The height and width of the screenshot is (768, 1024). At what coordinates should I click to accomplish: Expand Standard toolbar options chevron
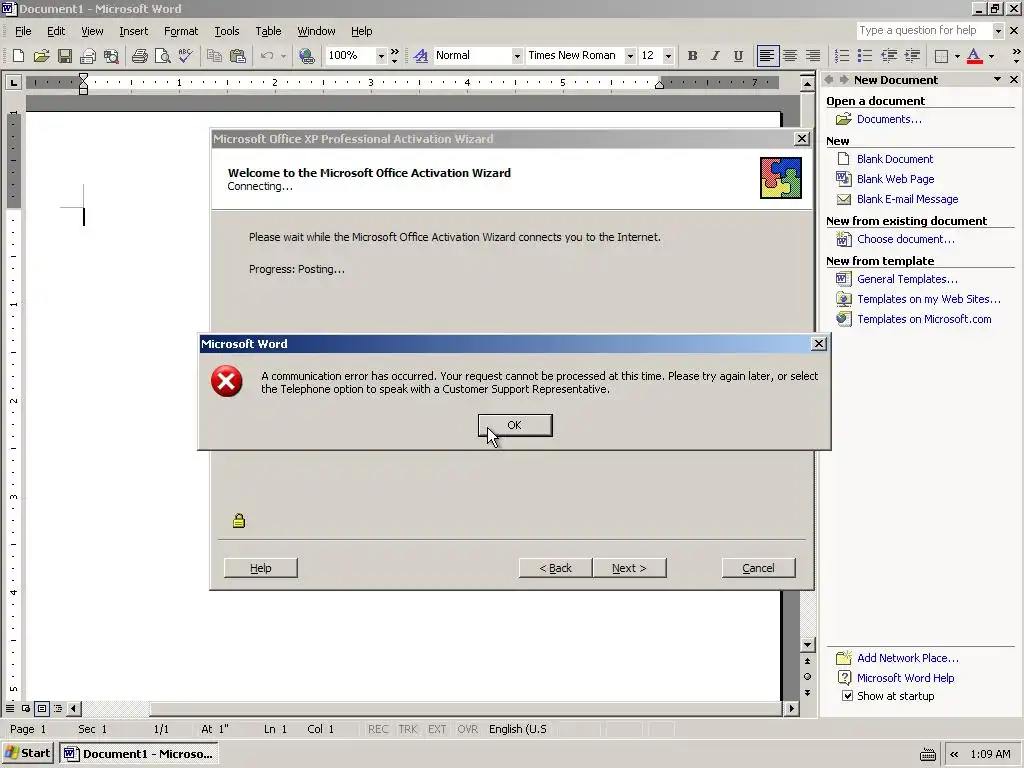tap(394, 56)
